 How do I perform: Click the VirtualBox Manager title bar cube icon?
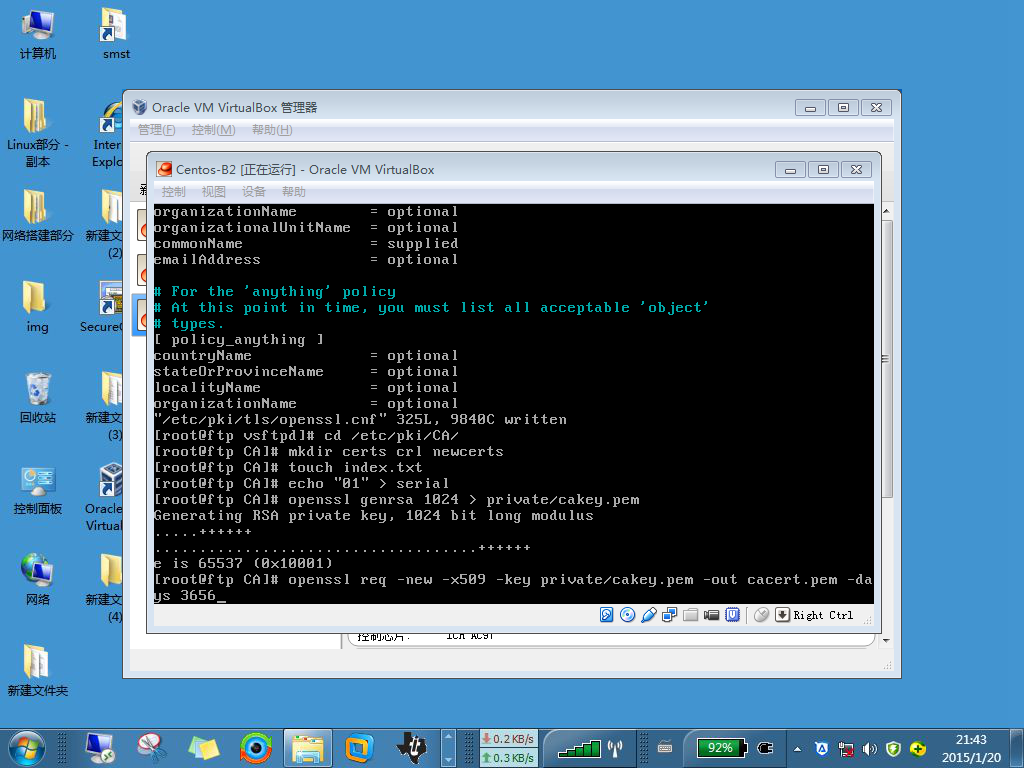139,107
